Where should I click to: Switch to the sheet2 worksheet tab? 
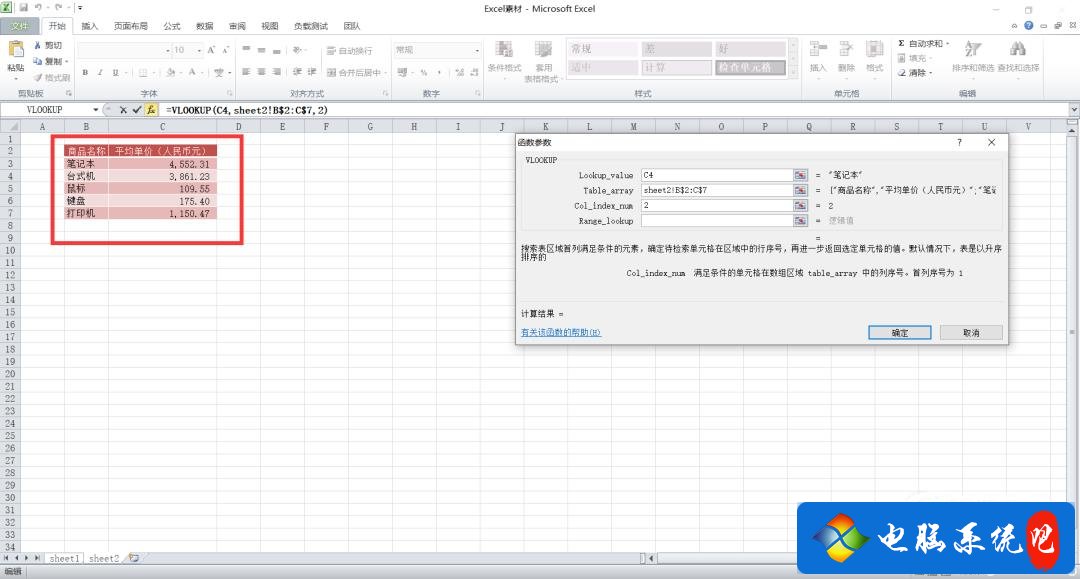coord(104,559)
